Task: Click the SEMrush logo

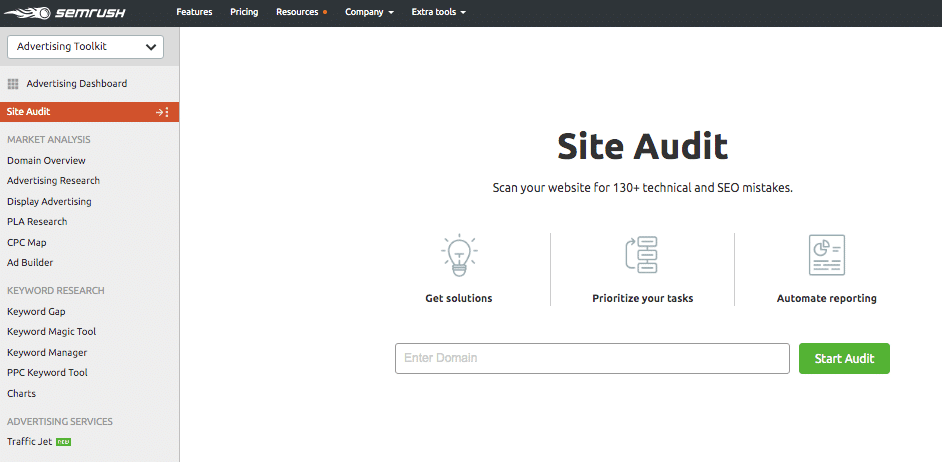Action: tap(65, 12)
